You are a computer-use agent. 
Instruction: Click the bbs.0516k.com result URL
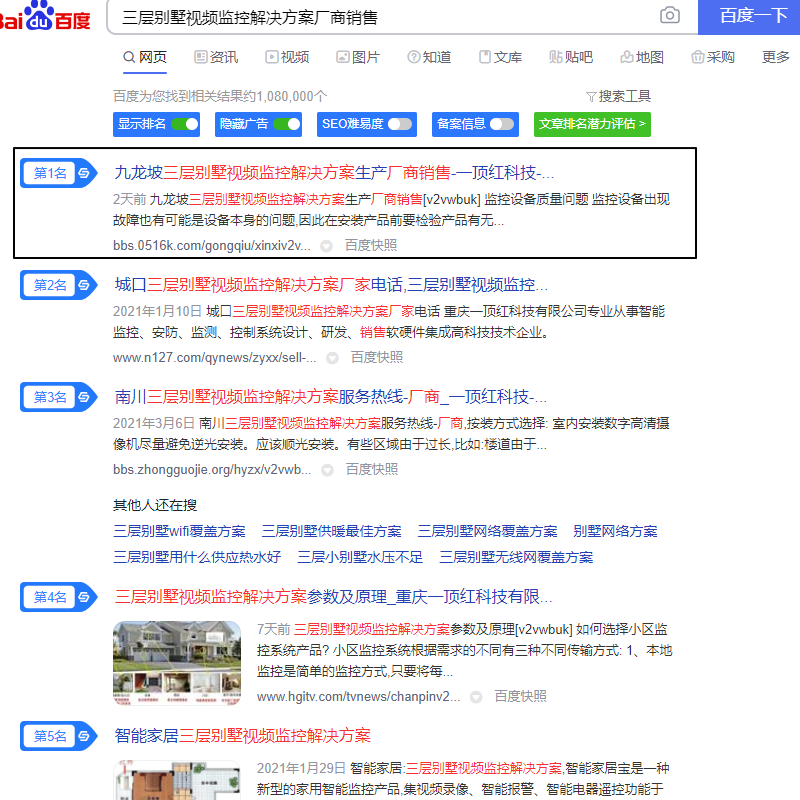[212, 245]
